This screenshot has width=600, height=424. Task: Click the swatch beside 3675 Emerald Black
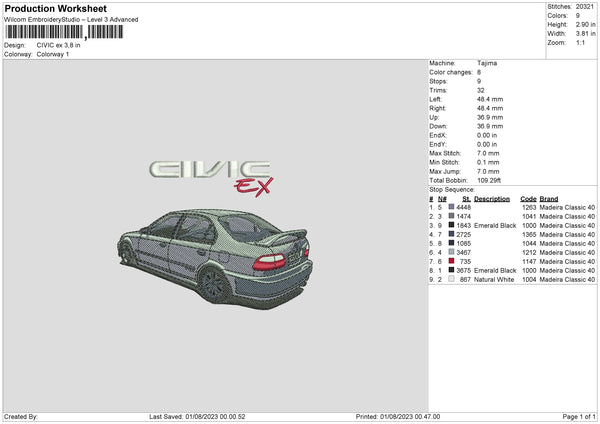tap(451, 270)
